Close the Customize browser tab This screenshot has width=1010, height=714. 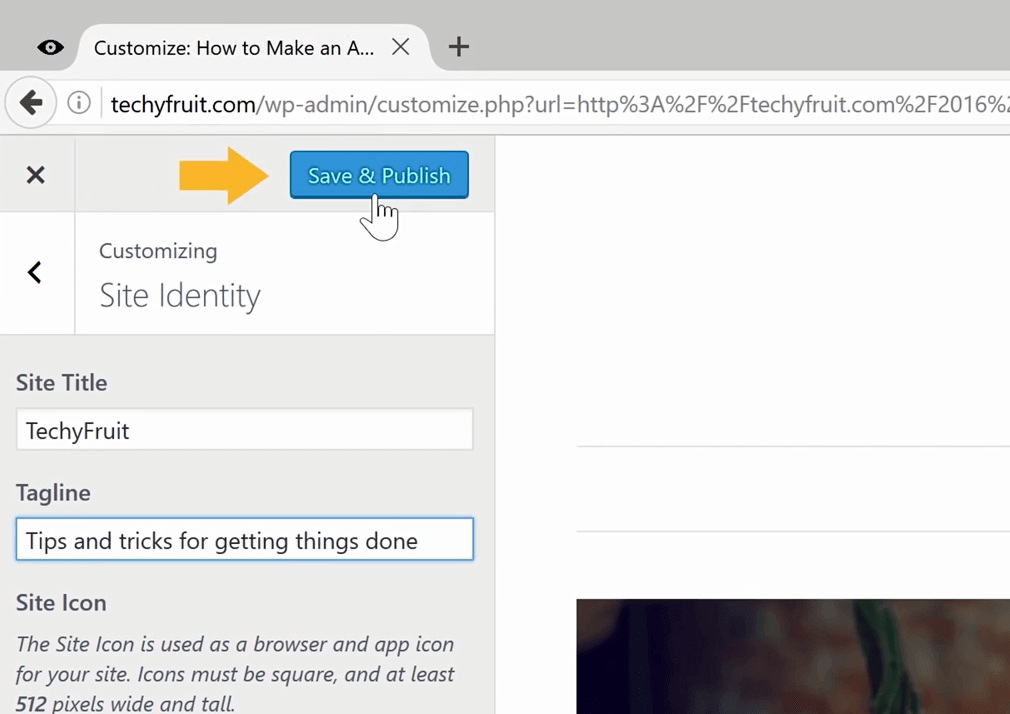(401, 46)
